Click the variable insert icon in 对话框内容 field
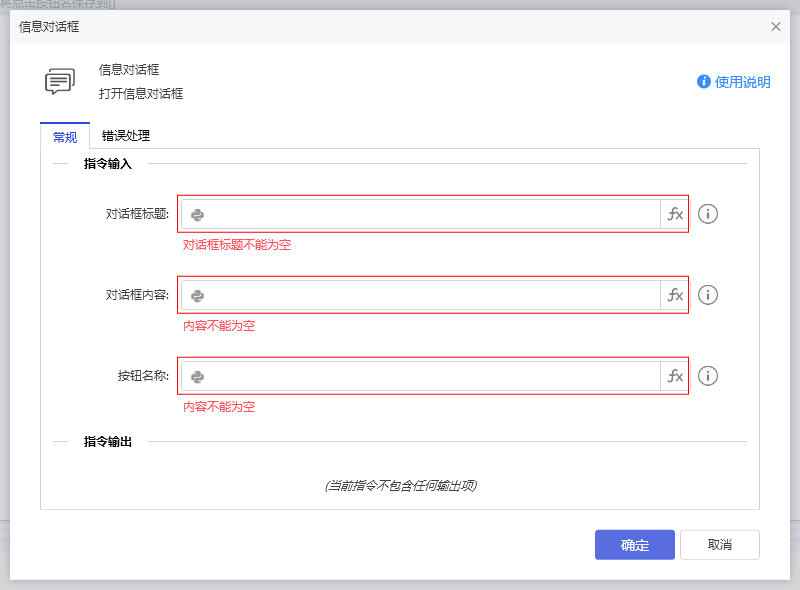This screenshot has width=800, height=590. 197,294
